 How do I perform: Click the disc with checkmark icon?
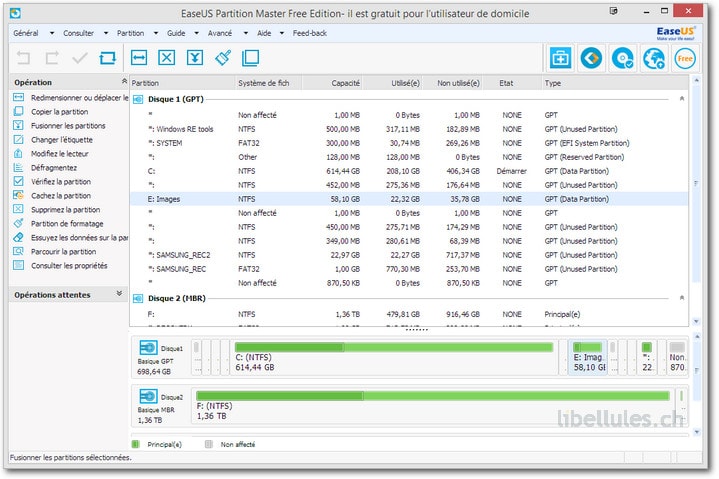[x=623, y=58]
